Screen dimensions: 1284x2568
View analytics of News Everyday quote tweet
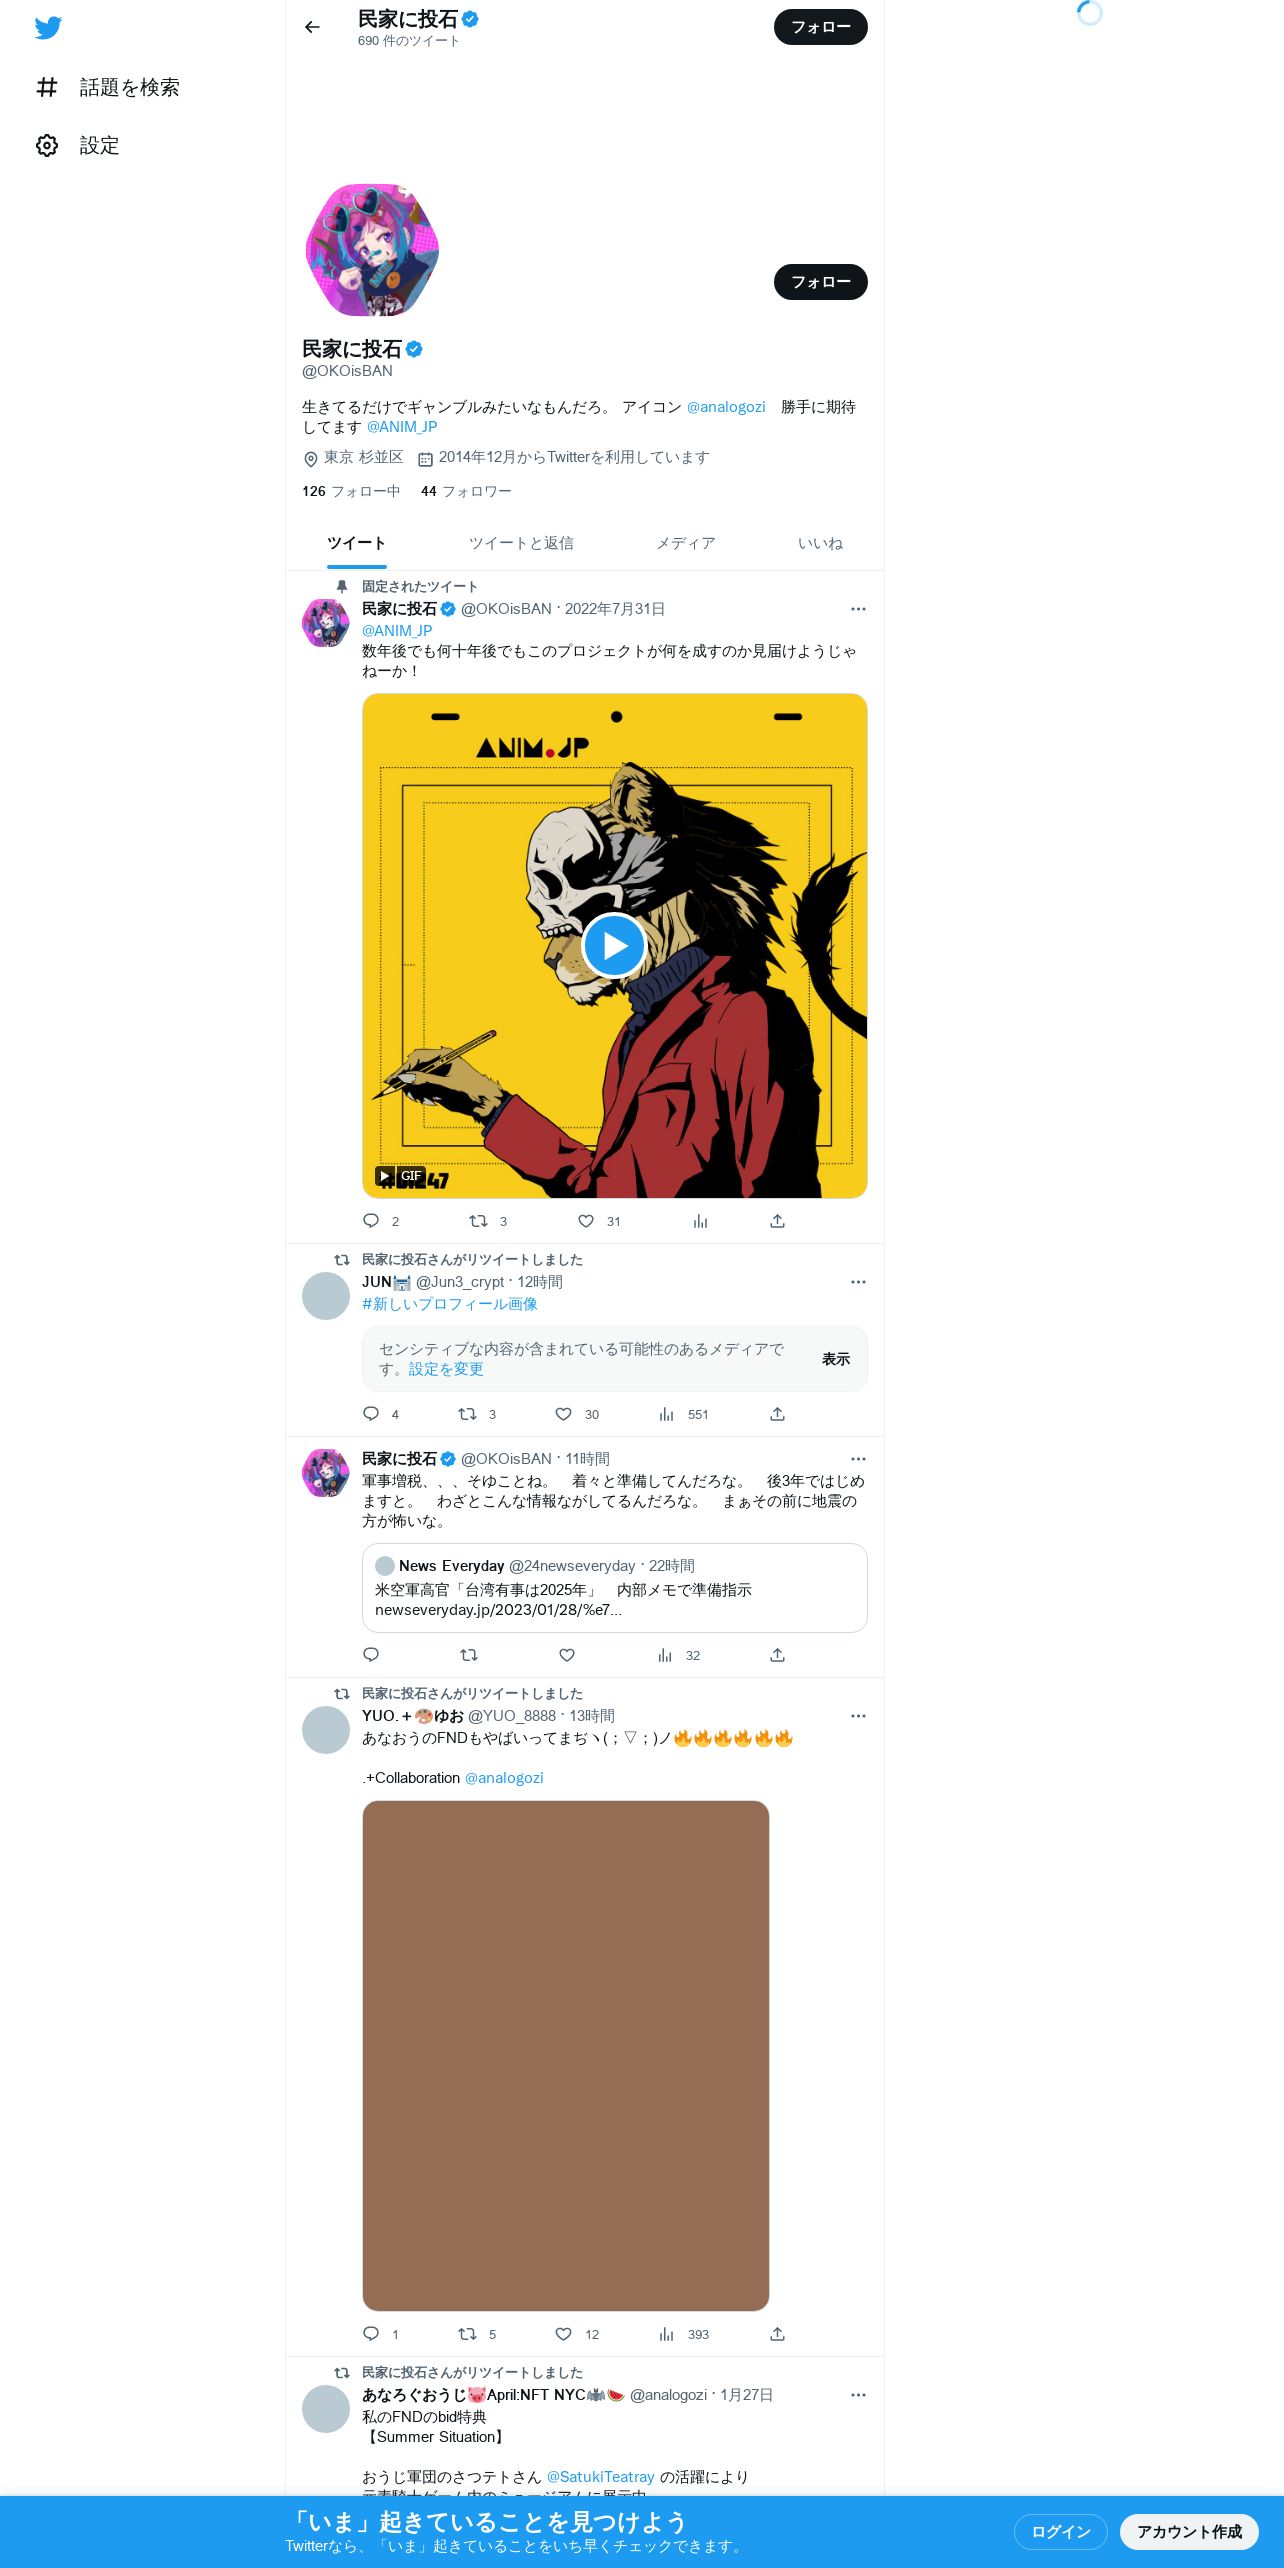665,1655
